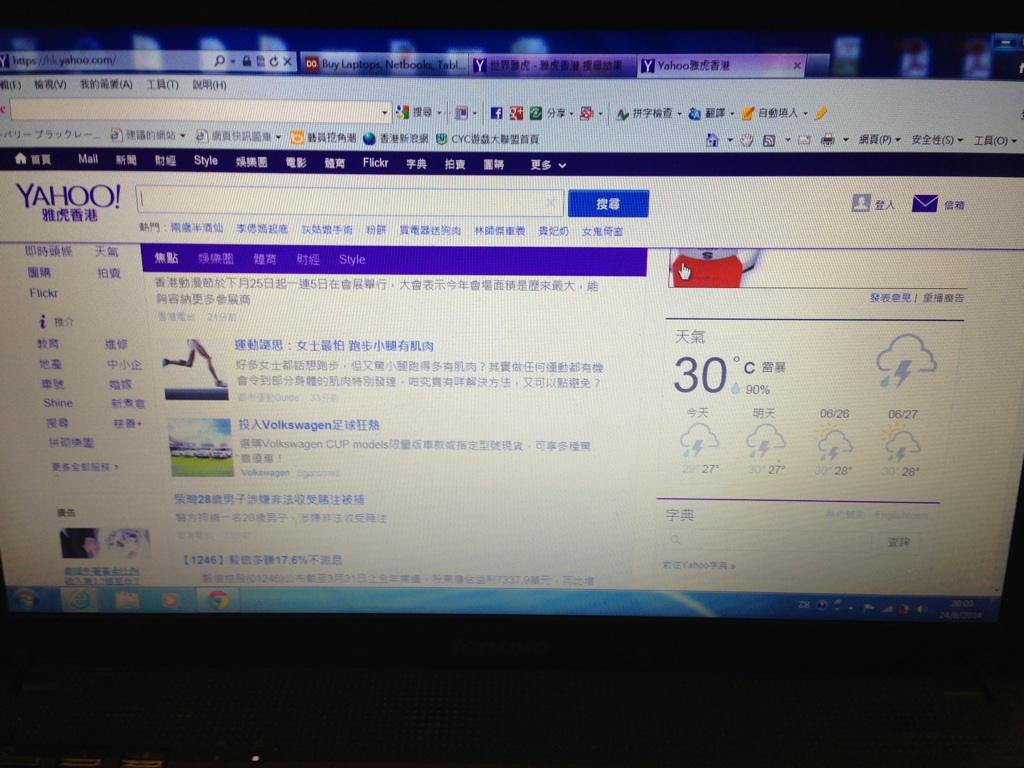Open the 檢視(V) menu
The height and width of the screenshot is (768, 1024).
click(x=50, y=84)
